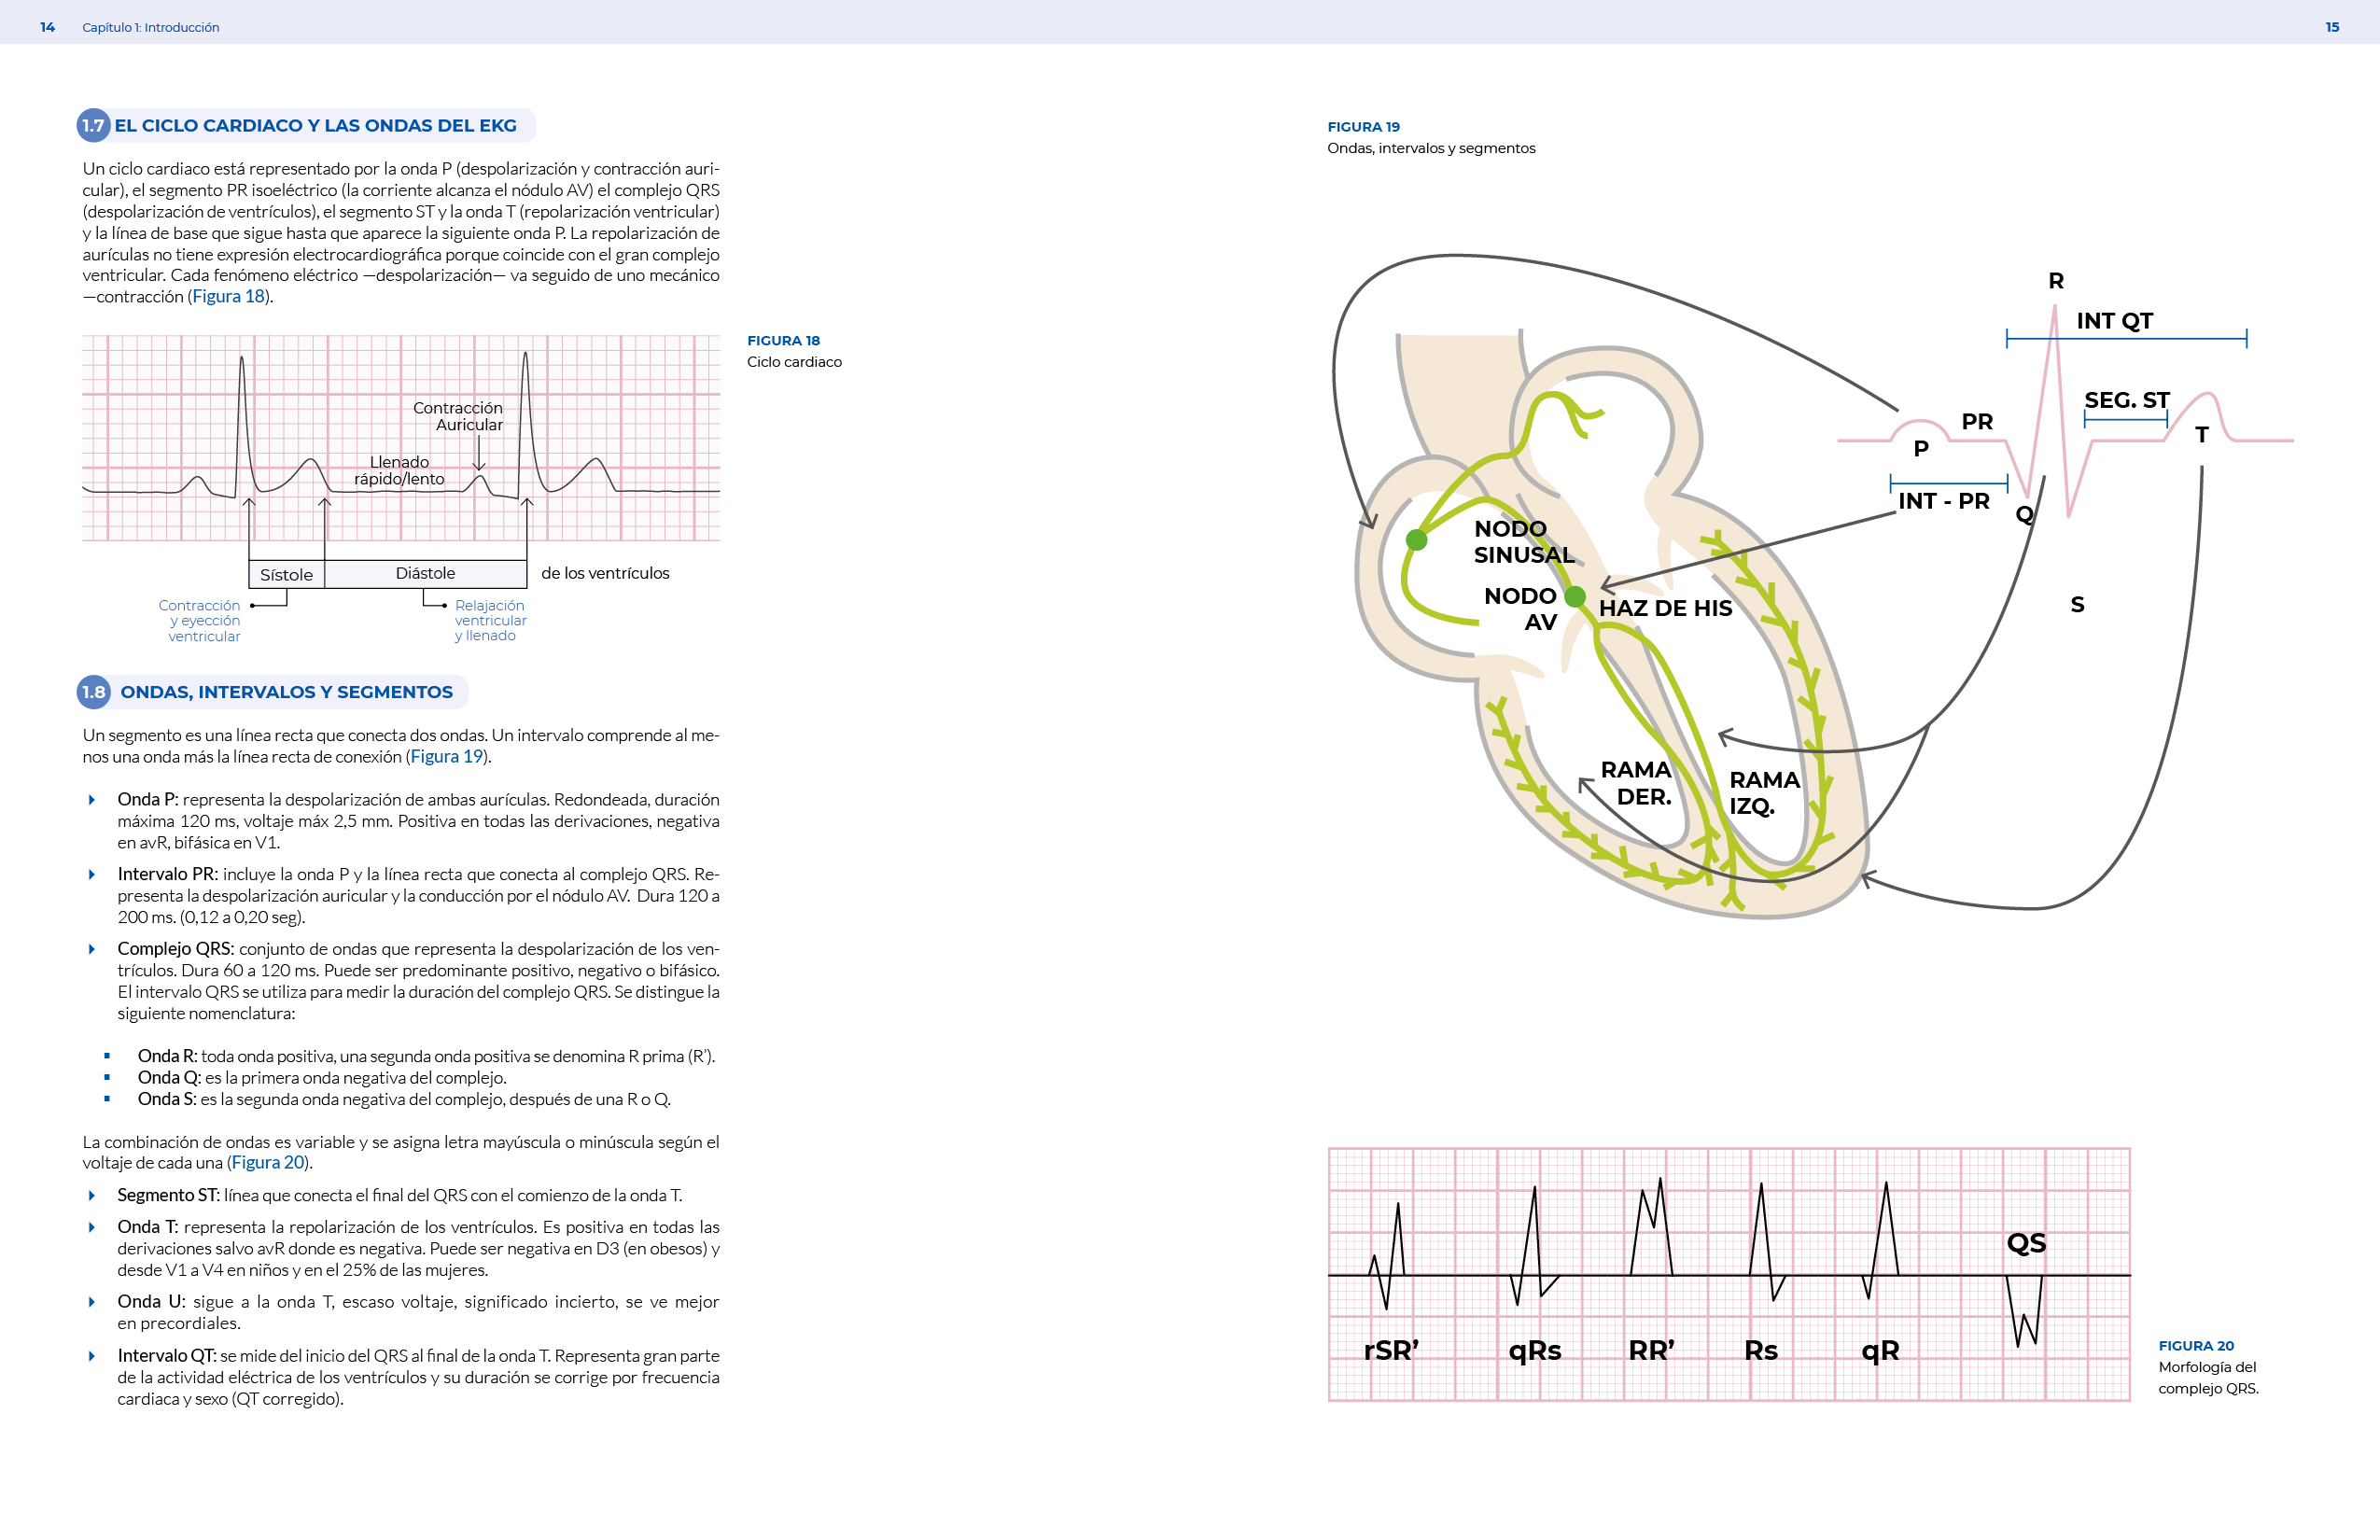Open the Figura 19 reference link
2380x1540 pixels.
[x=447, y=757]
